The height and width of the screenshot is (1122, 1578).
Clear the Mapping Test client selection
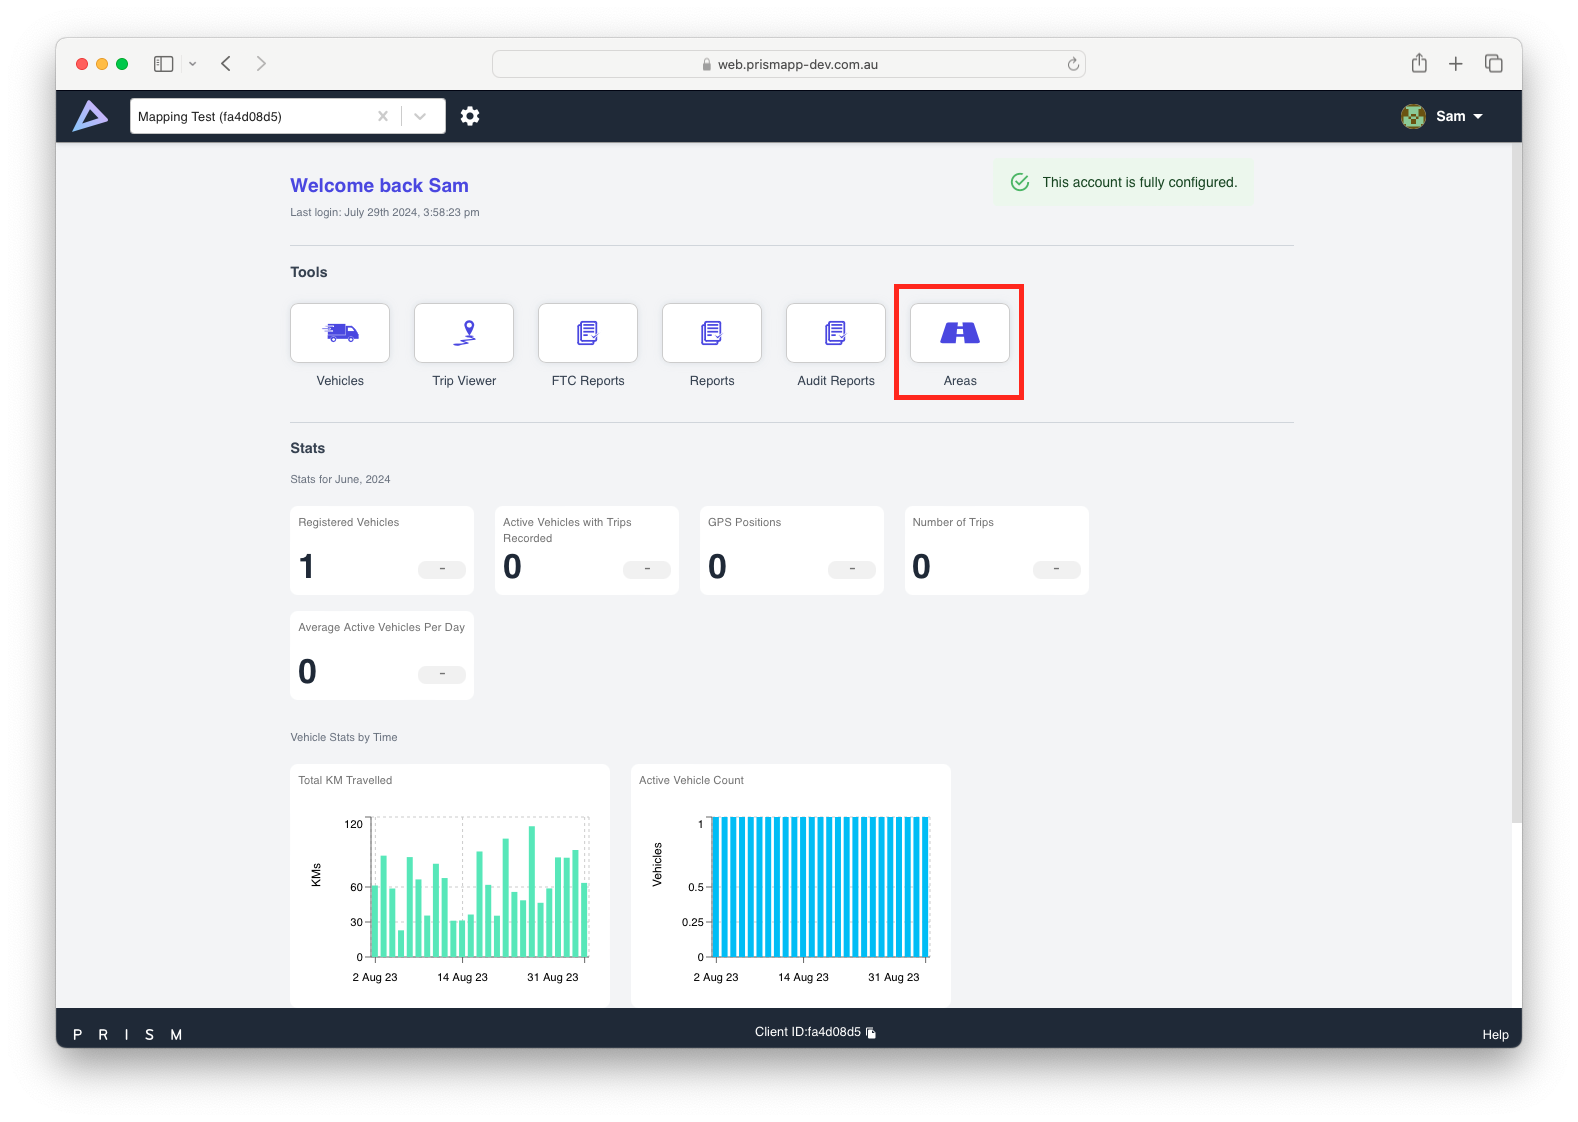pos(383,116)
